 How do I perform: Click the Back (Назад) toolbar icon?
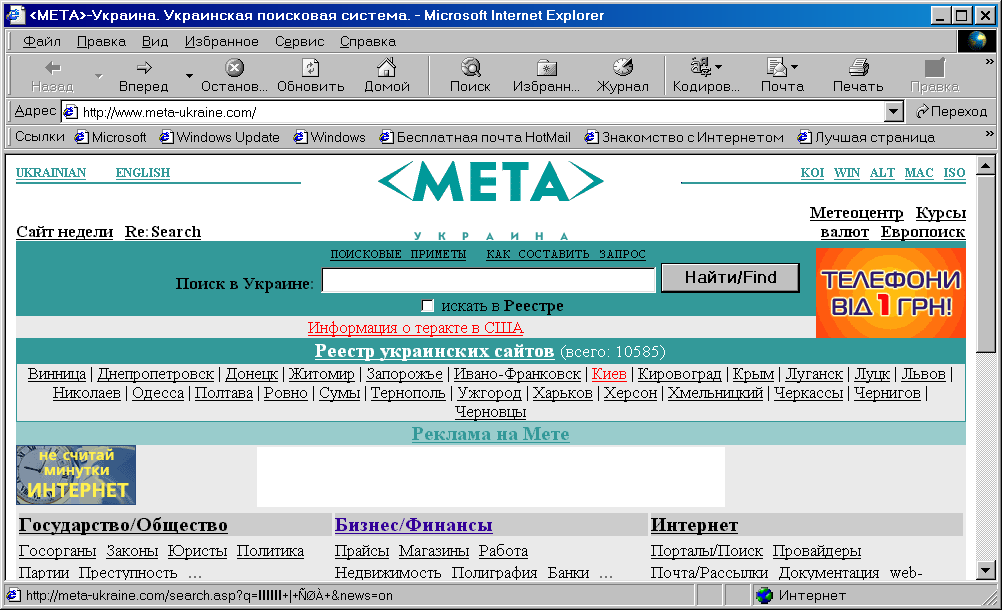(x=52, y=68)
